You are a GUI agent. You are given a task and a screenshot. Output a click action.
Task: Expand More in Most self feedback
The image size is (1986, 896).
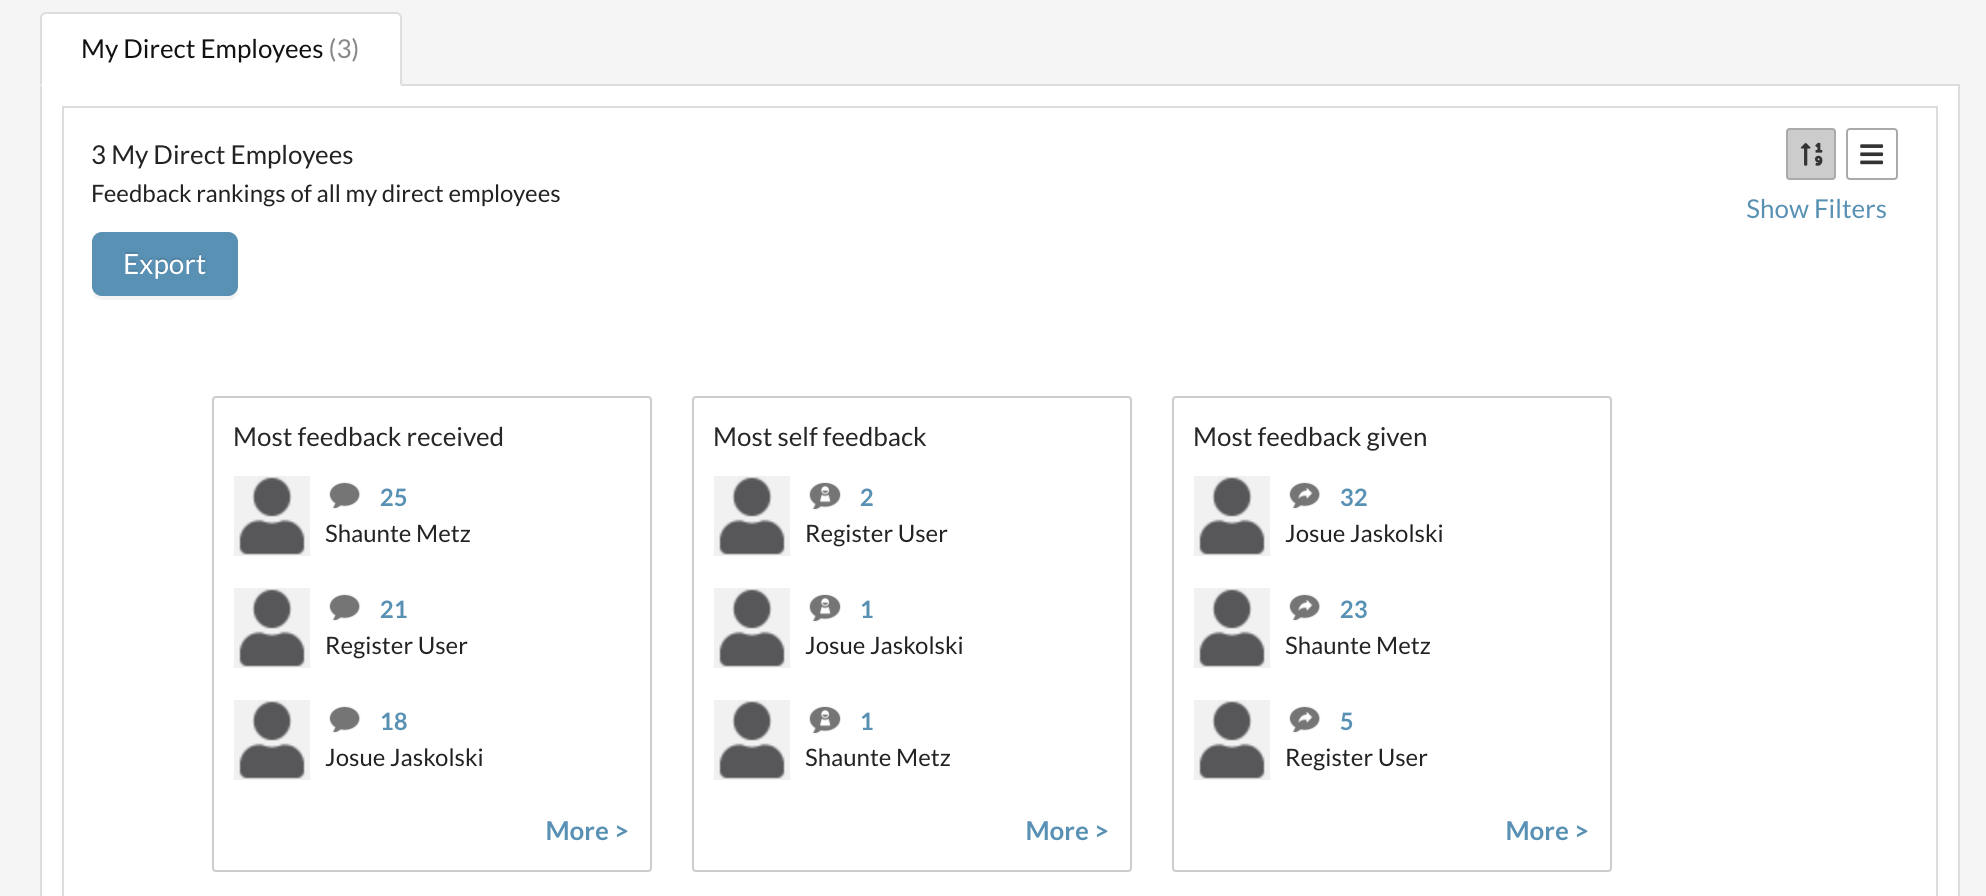click(x=1066, y=831)
